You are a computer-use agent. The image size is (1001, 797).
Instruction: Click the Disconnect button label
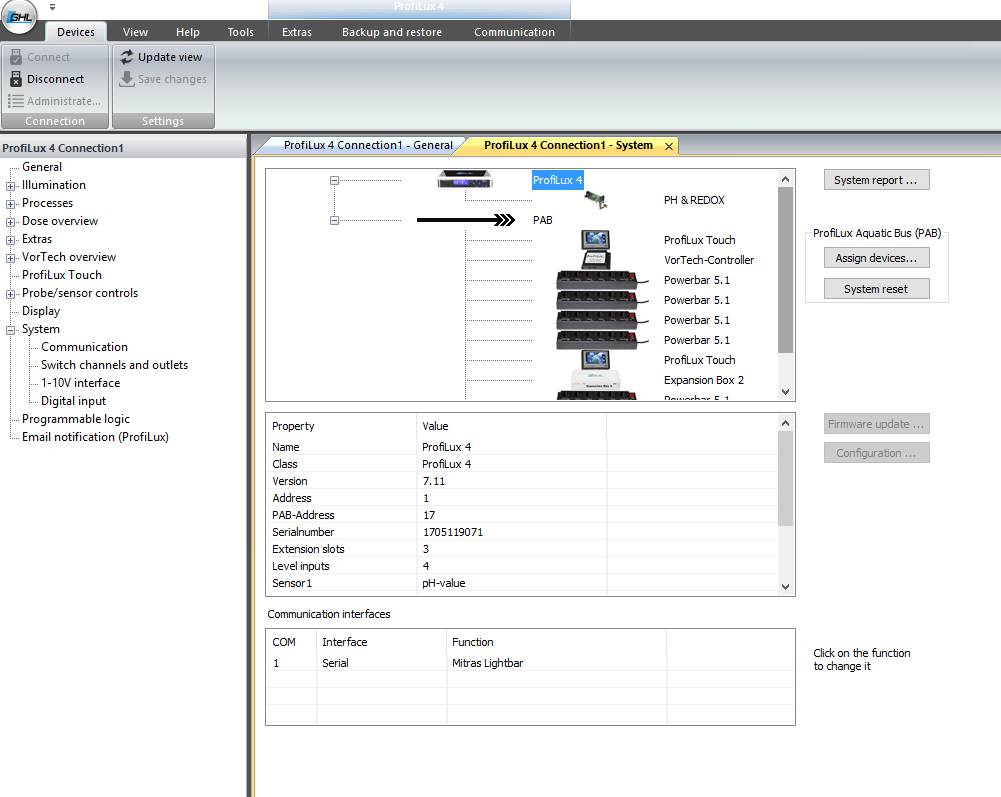click(56, 79)
